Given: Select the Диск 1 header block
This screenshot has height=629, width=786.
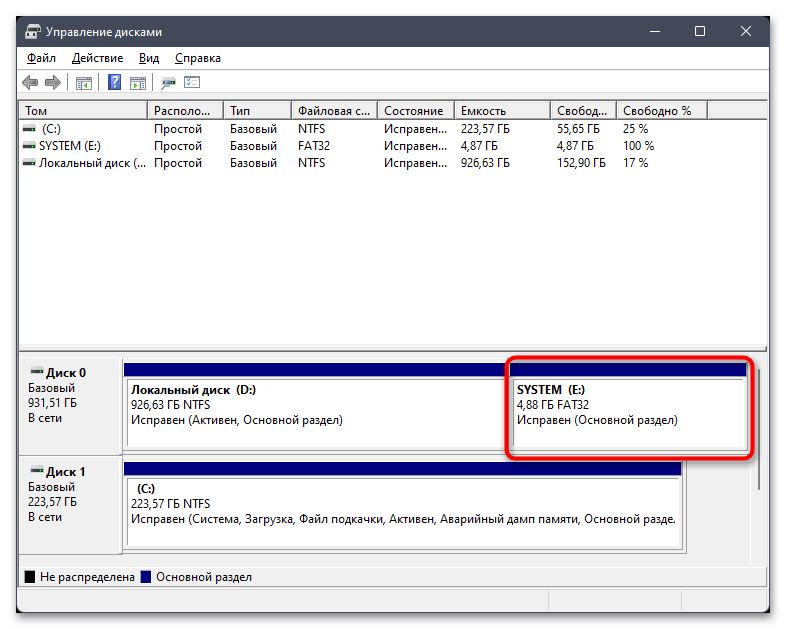Looking at the screenshot, I should (70, 505).
